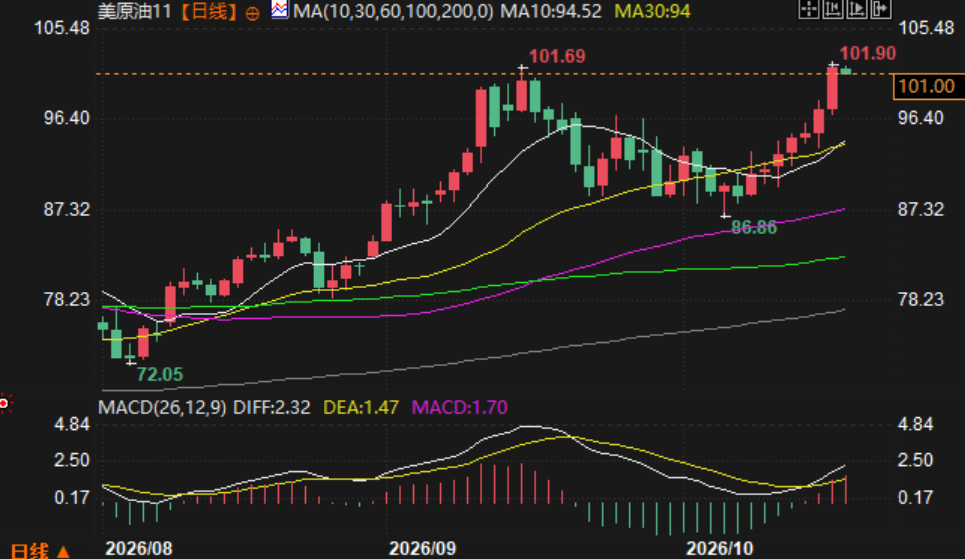This screenshot has width=965, height=559.
Task: Click the indicator chart icon before MA
Action: click(280, 9)
